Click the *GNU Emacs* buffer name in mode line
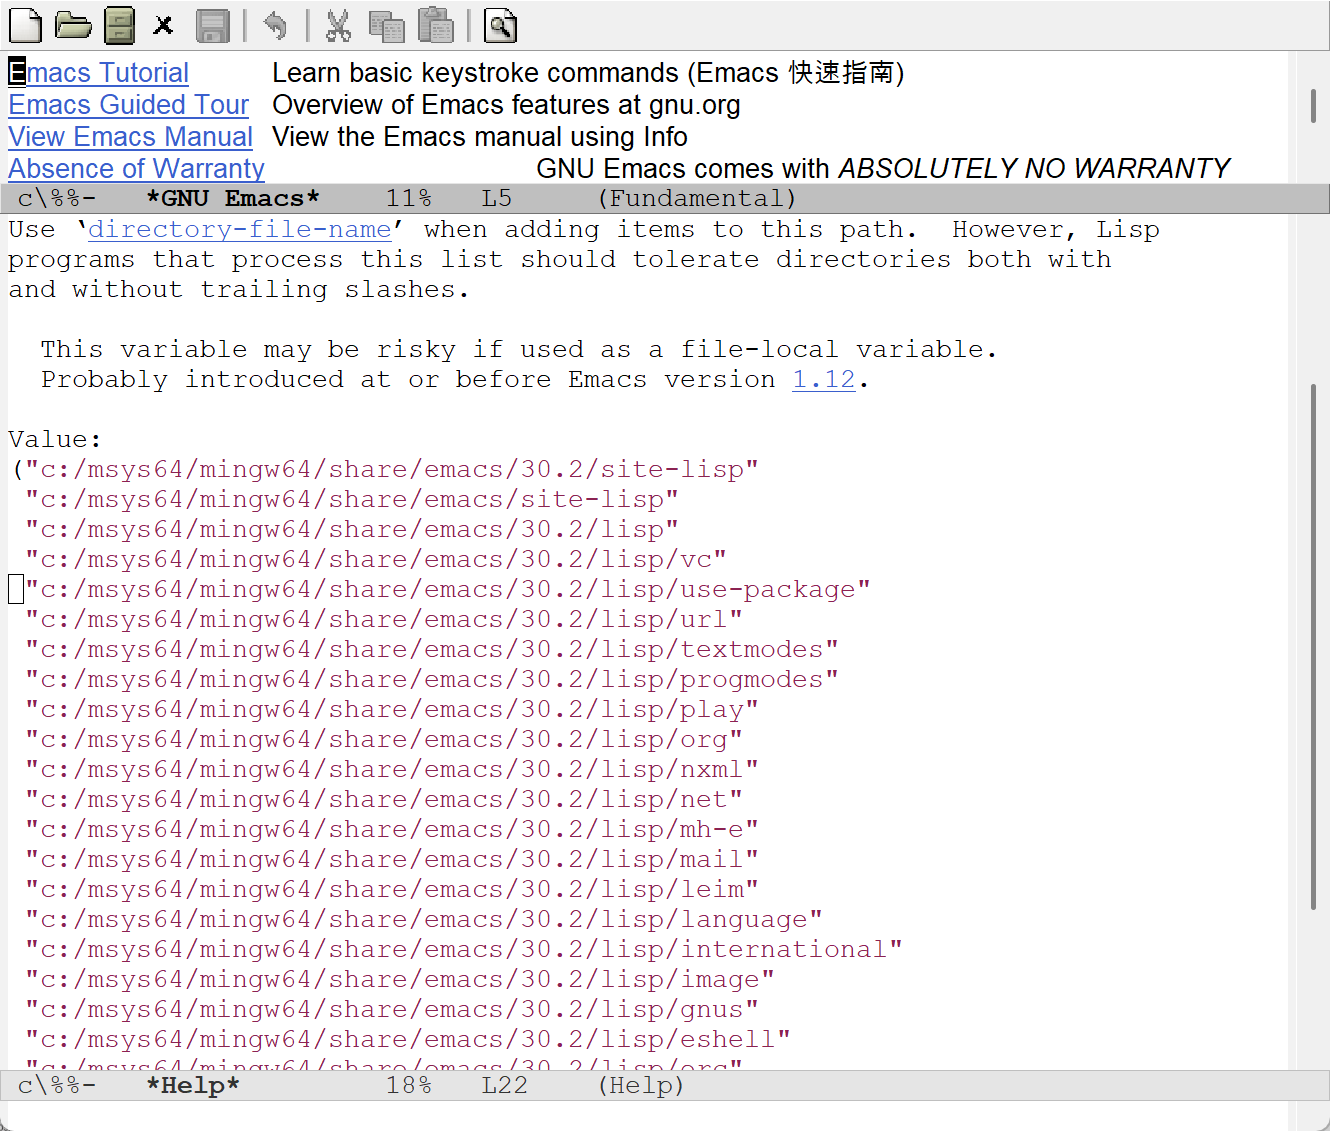The height and width of the screenshot is (1131, 1330). coord(233,198)
